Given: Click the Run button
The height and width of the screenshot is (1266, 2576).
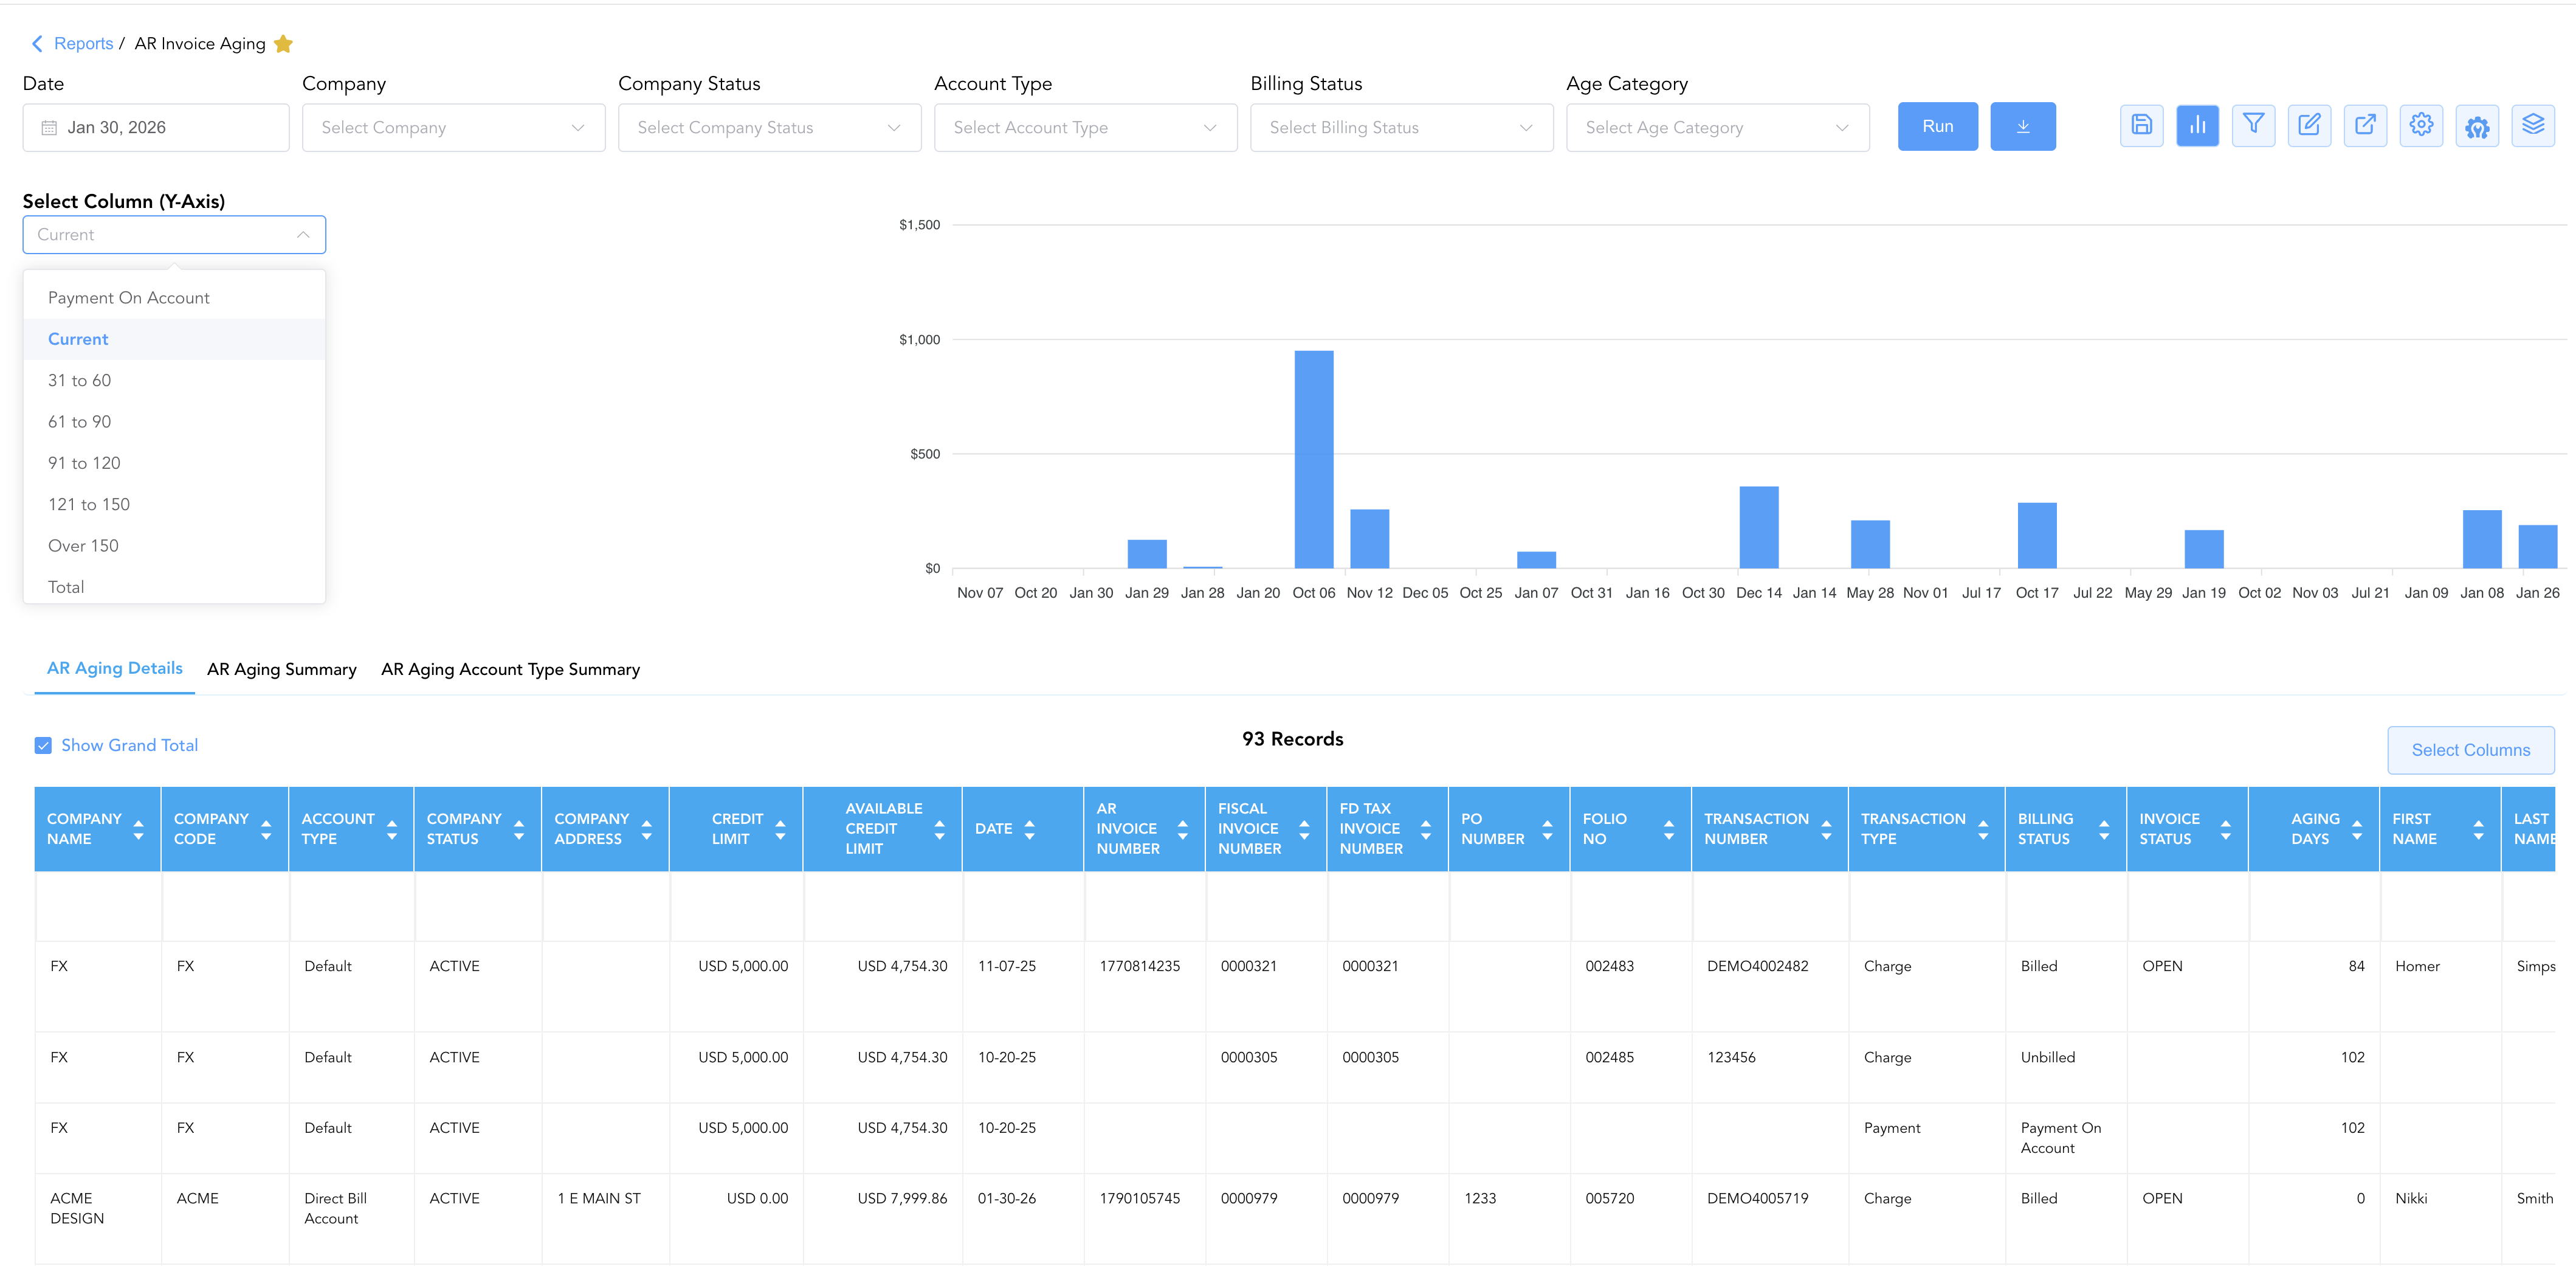Looking at the screenshot, I should 1937,126.
